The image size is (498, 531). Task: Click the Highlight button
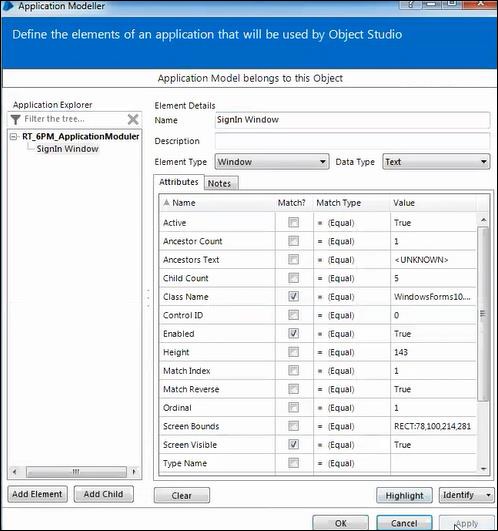(x=404, y=495)
